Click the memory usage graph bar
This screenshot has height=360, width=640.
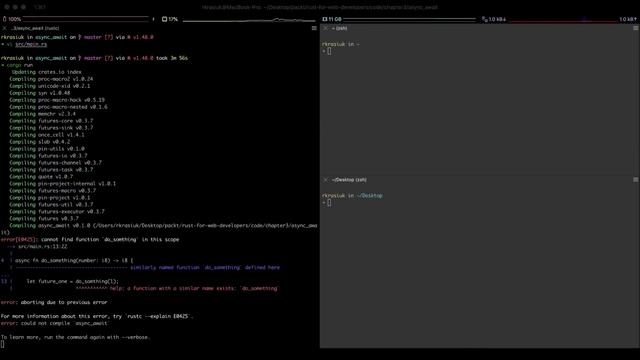pyautogui.click(x=409, y=19)
